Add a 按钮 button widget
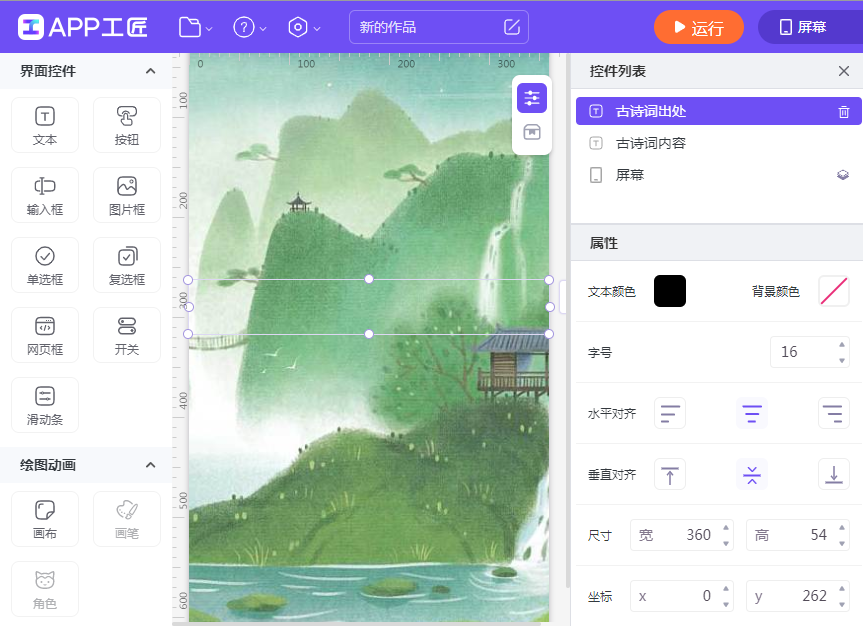 pos(127,125)
